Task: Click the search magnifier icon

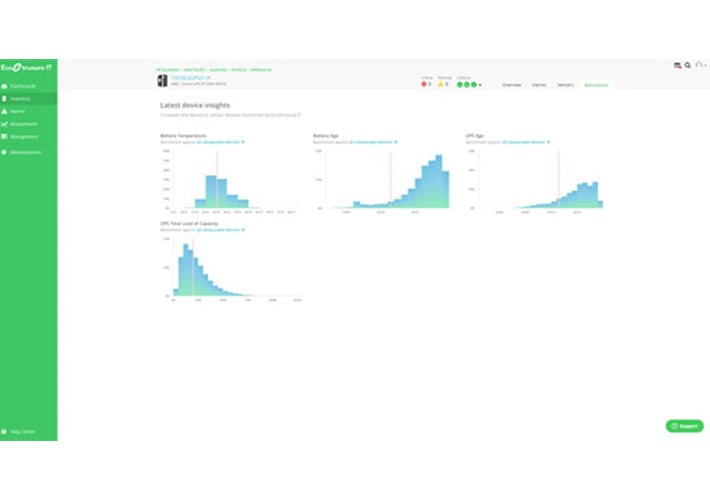Action: pyautogui.click(x=688, y=65)
